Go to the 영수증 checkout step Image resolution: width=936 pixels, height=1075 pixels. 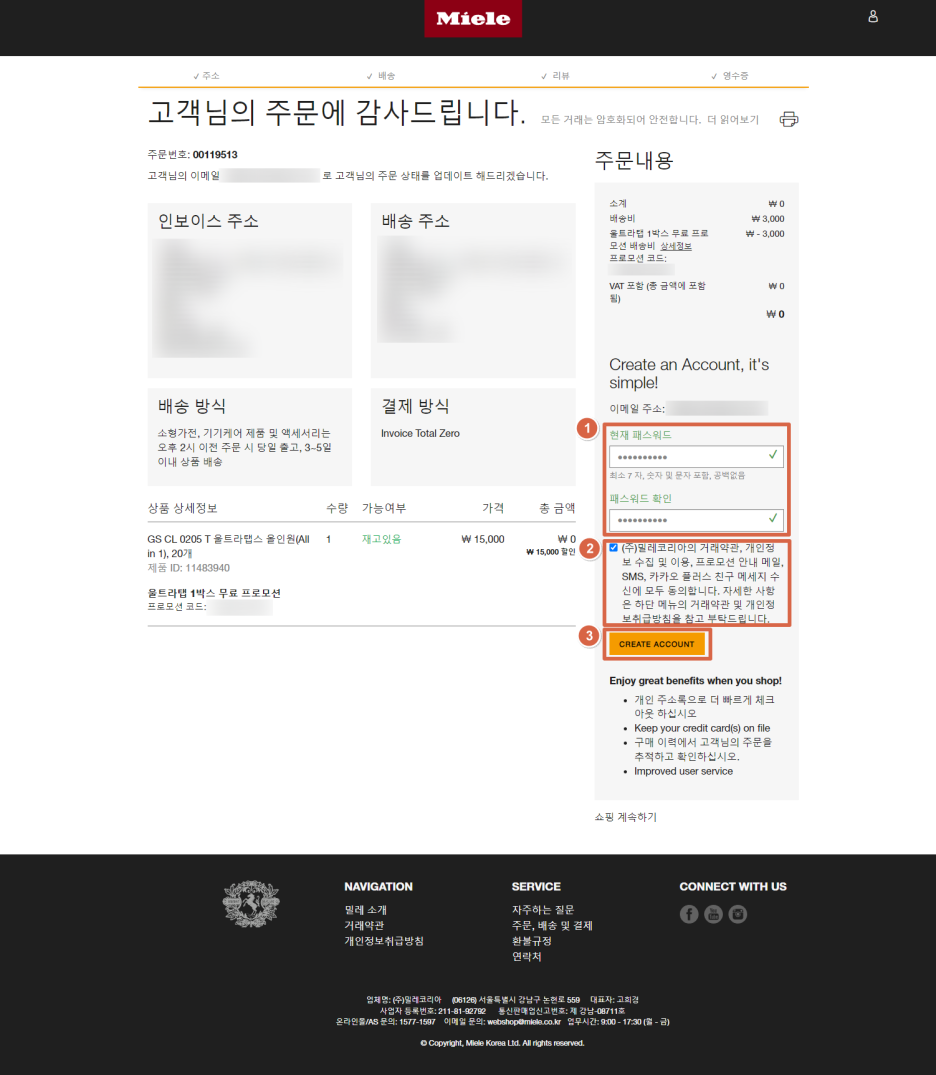pyautogui.click(x=730, y=76)
